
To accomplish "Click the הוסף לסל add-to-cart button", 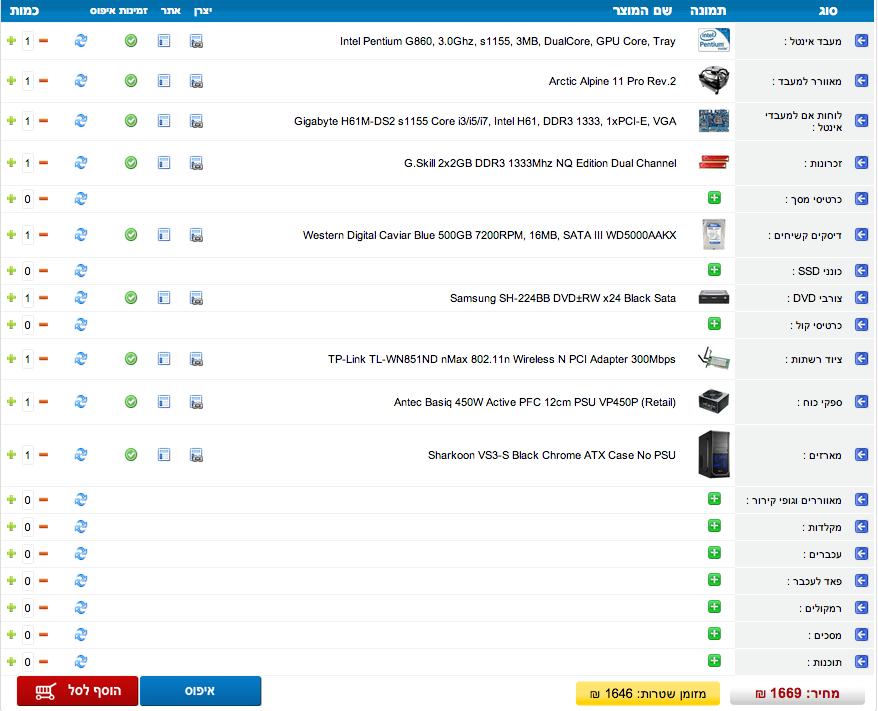I will point(77,691).
